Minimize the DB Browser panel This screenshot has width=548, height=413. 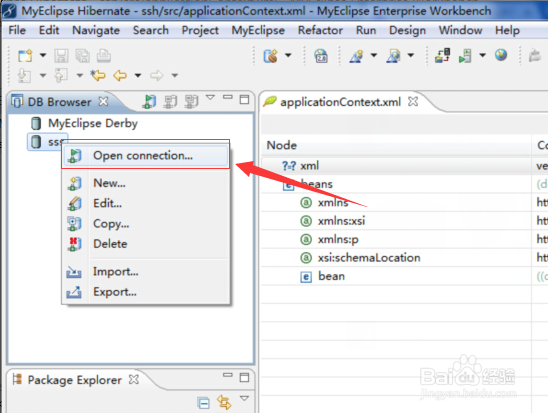click(x=228, y=97)
